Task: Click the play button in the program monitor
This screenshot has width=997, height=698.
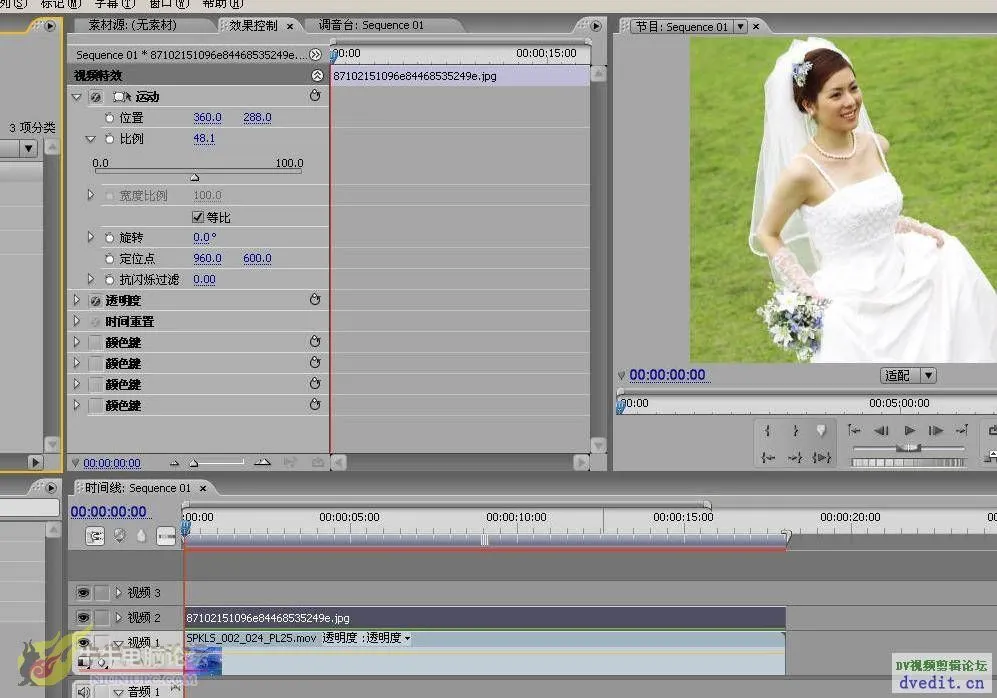Action: point(909,430)
